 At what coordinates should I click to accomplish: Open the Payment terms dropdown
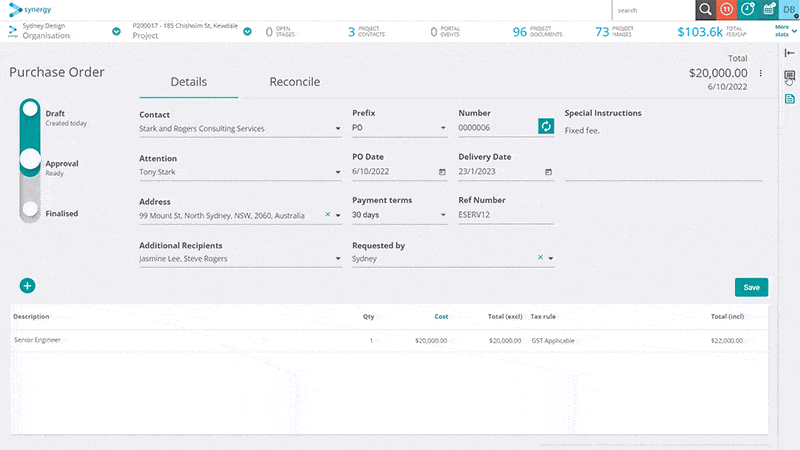coord(443,215)
